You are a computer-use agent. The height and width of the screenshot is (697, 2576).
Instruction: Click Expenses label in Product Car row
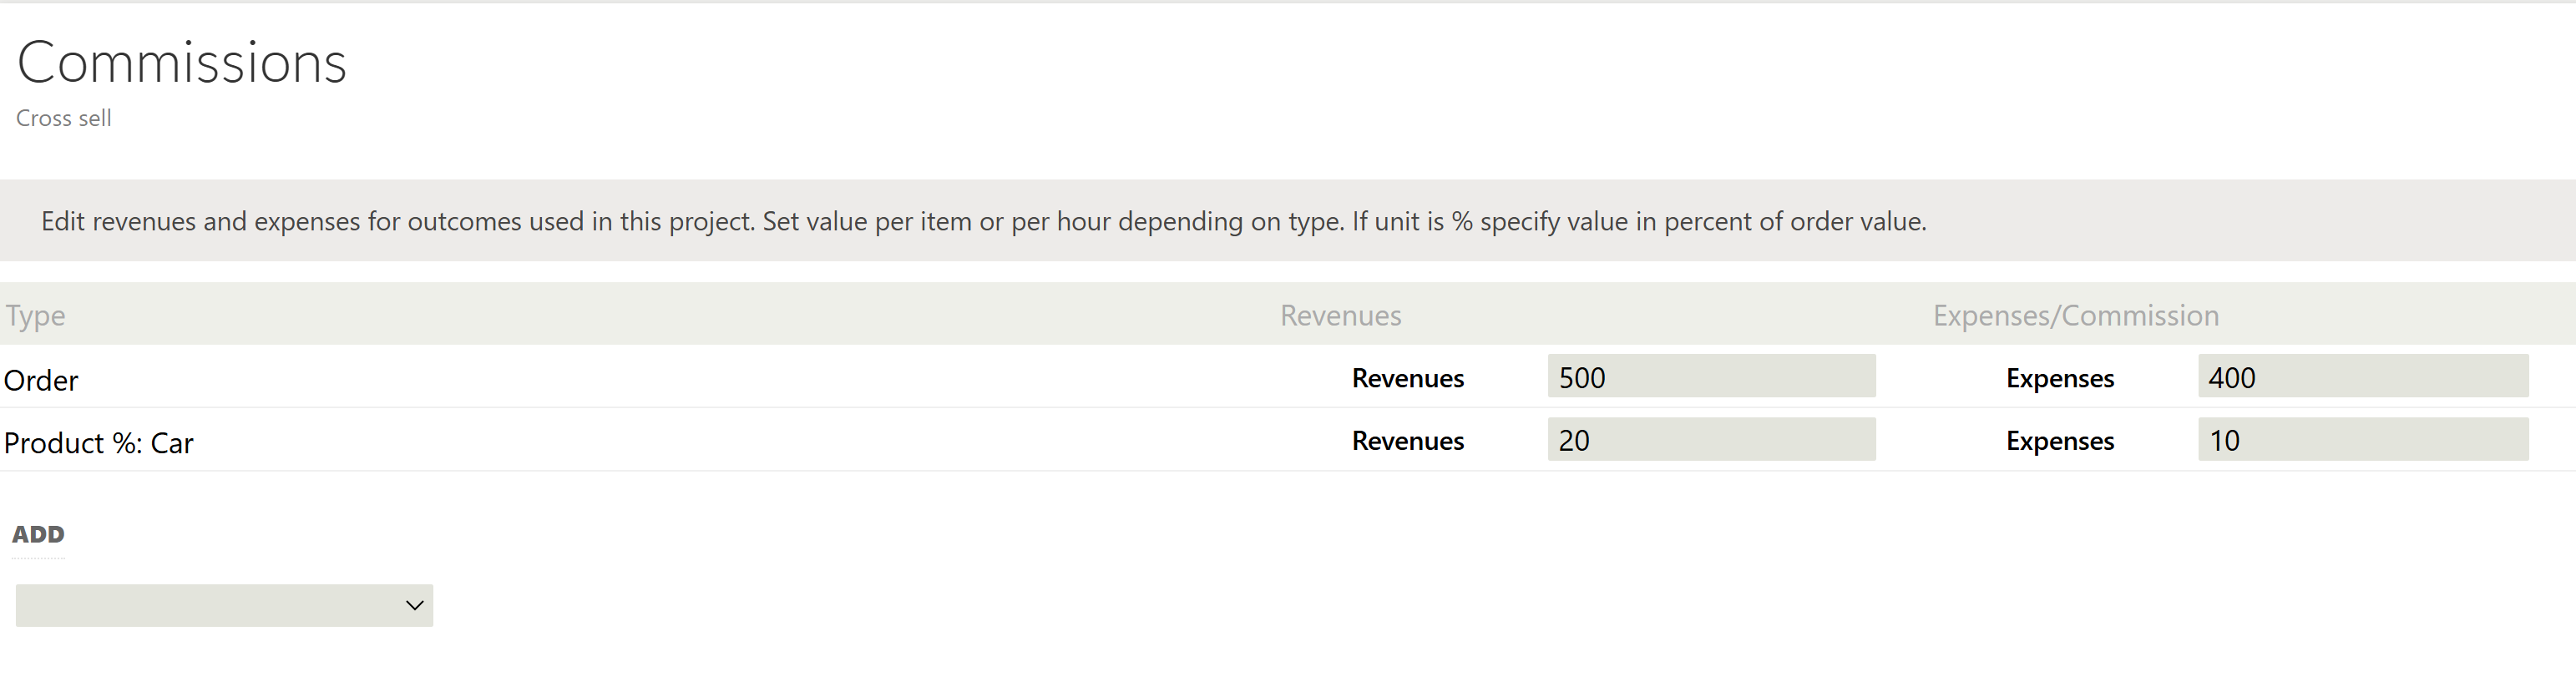(x=2059, y=441)
